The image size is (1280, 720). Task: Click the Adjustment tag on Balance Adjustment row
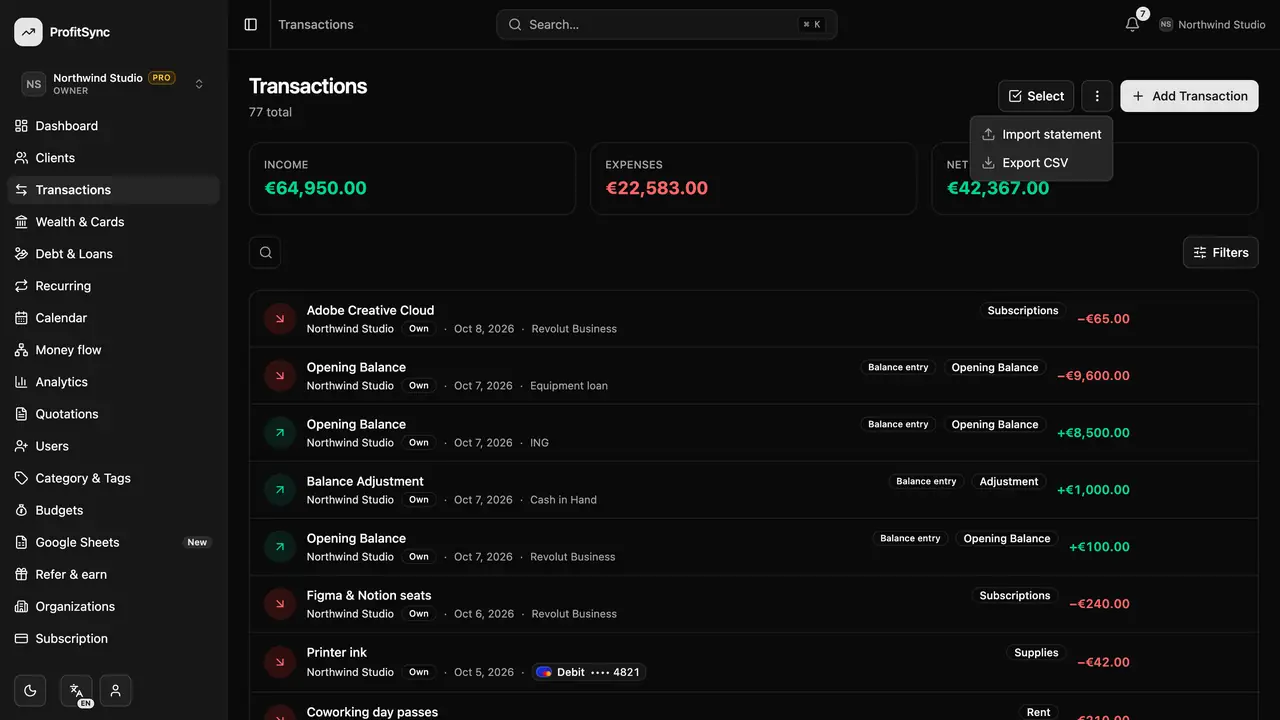pos(1009,482)
